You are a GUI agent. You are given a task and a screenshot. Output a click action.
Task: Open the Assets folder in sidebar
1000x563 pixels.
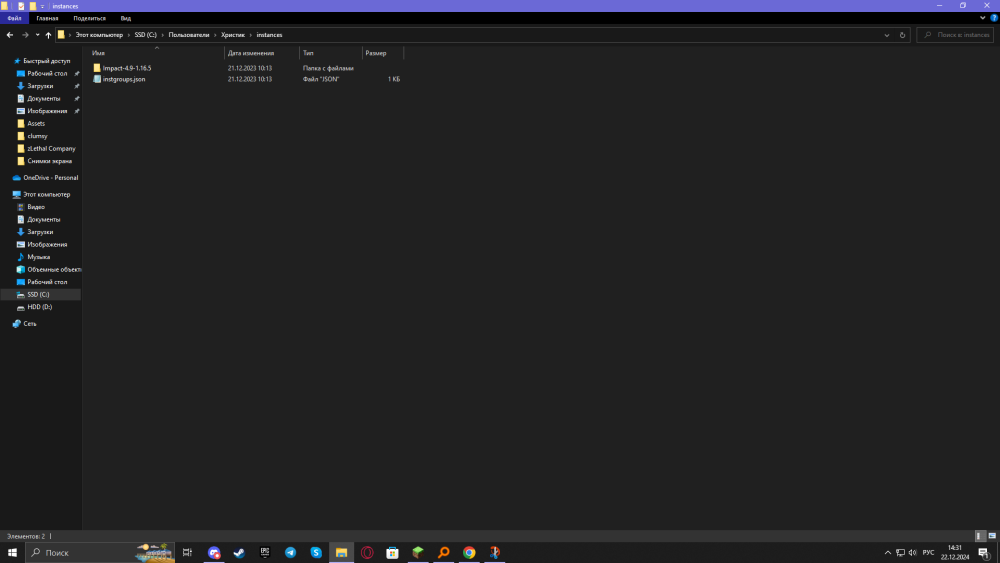click(x=36, y=124)
